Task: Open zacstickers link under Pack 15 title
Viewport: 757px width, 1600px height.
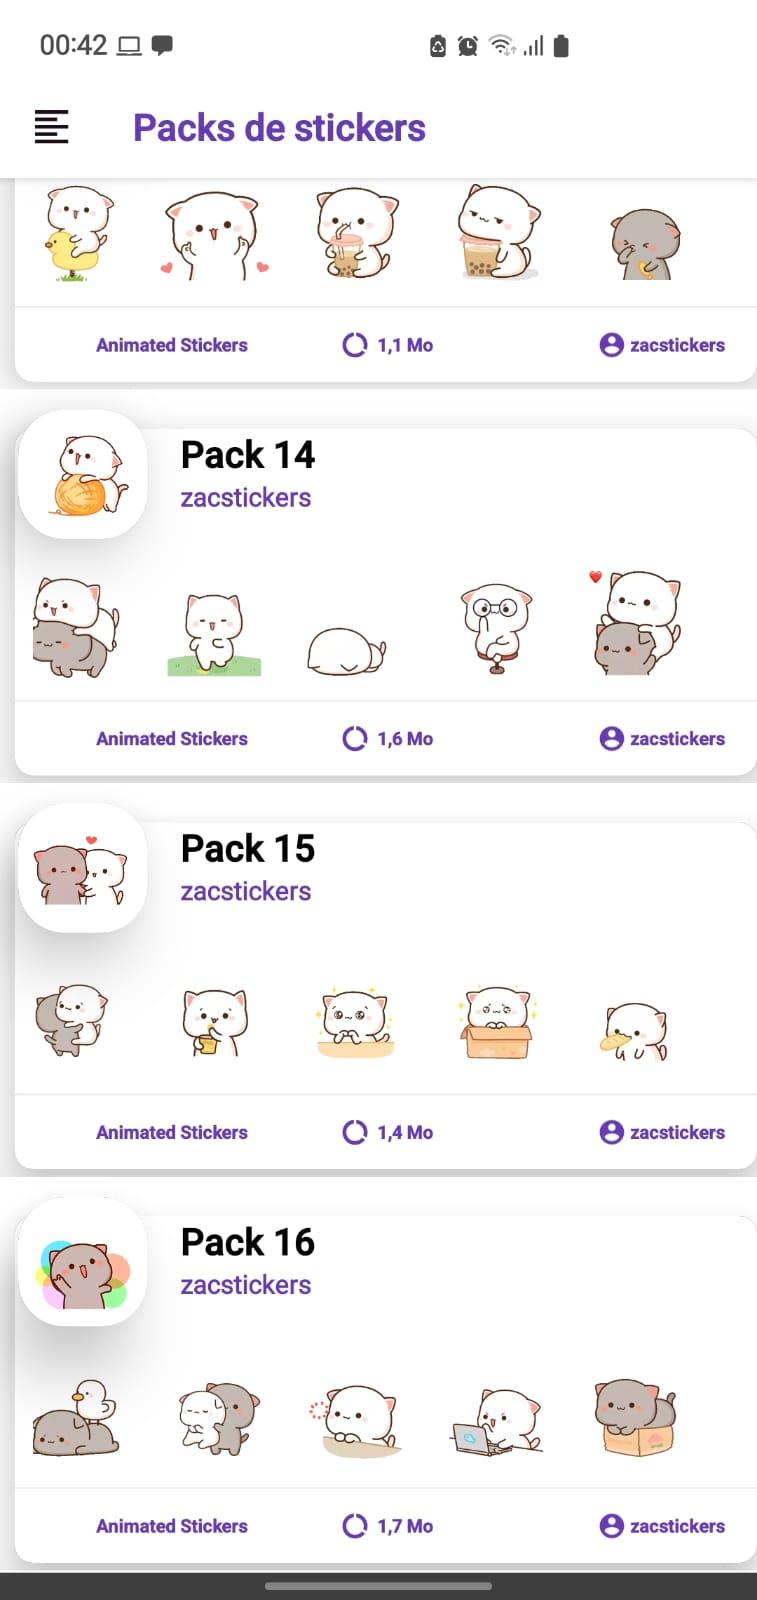Action: coord(246,891)
